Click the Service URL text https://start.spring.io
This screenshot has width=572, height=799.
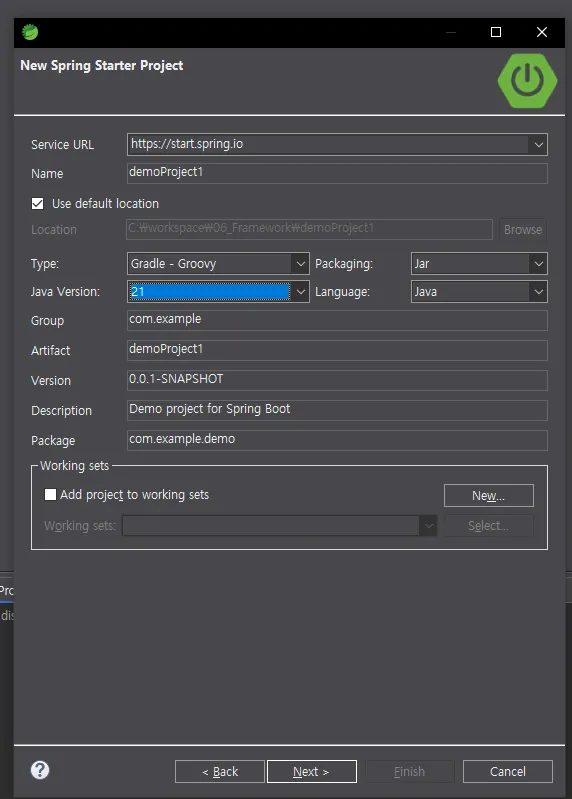pos(187,144)
